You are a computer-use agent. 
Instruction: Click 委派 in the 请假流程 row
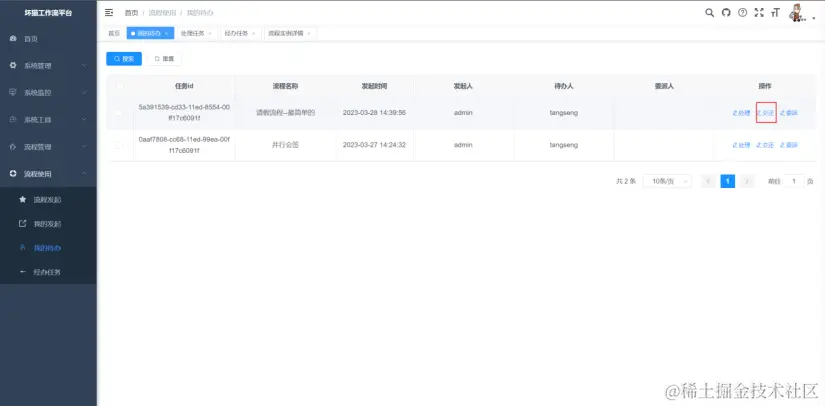[x=789, y=113]
